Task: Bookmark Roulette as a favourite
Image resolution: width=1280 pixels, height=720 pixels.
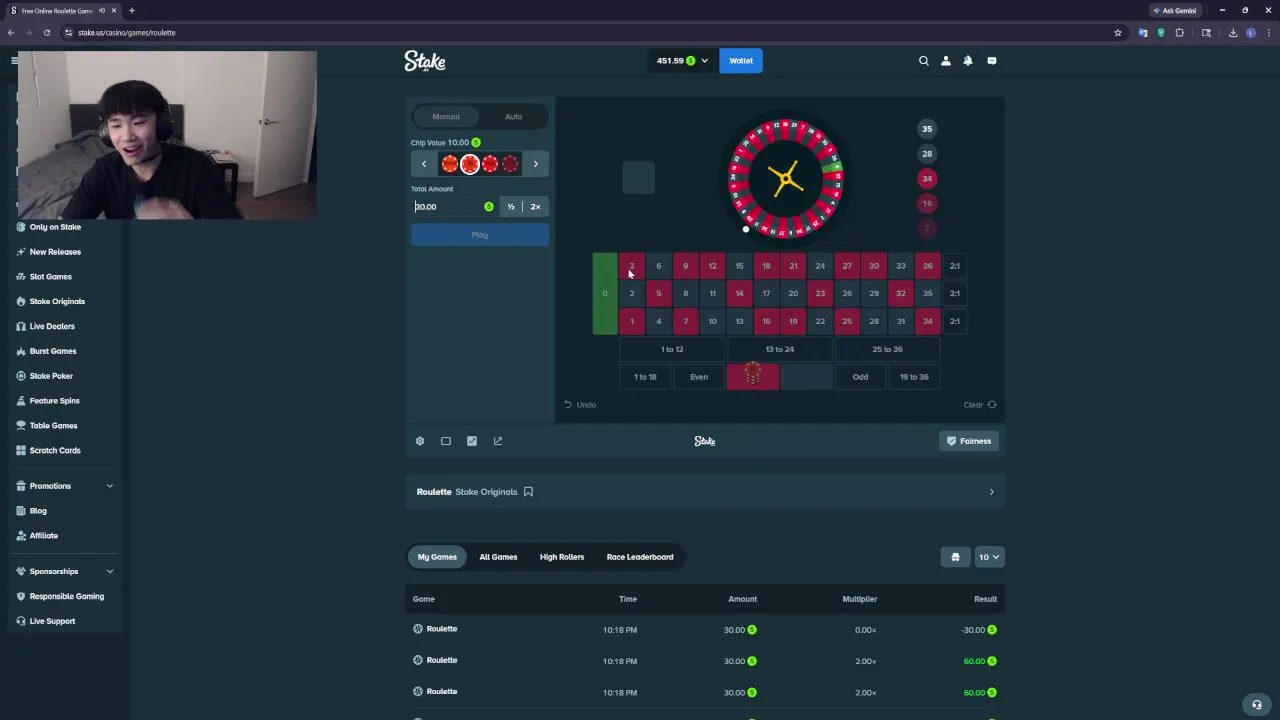Action: tap(528, 492)
